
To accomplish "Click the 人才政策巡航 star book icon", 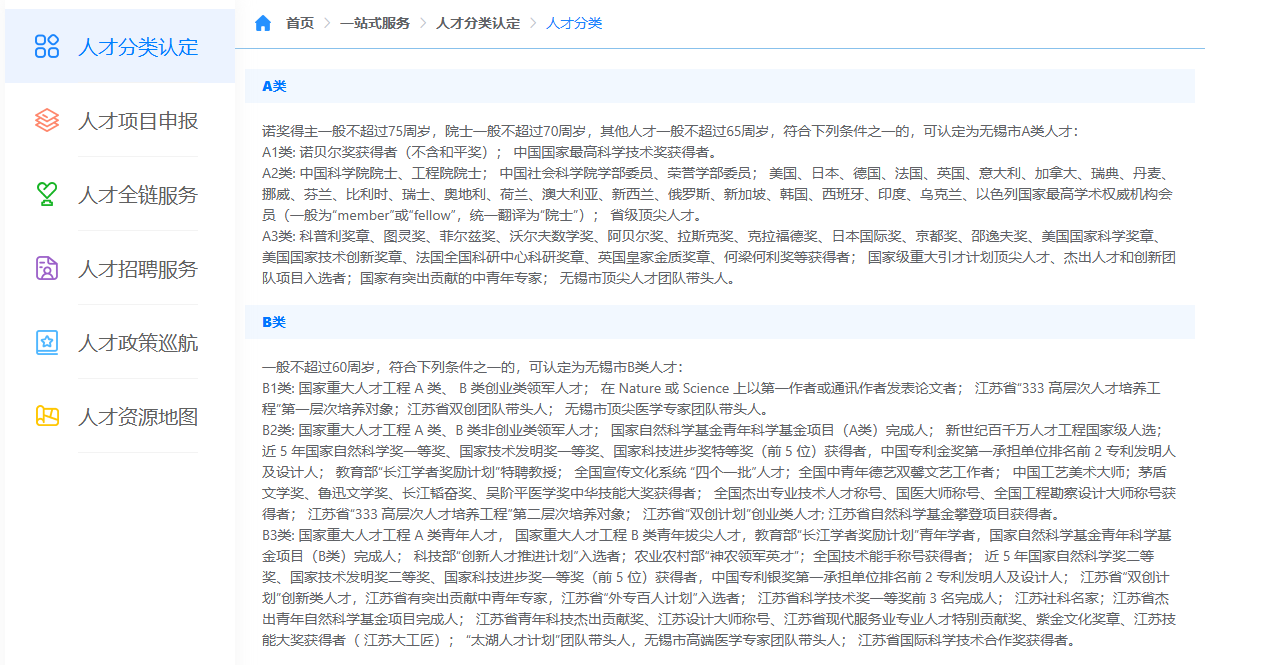I will tap(47, 342).
